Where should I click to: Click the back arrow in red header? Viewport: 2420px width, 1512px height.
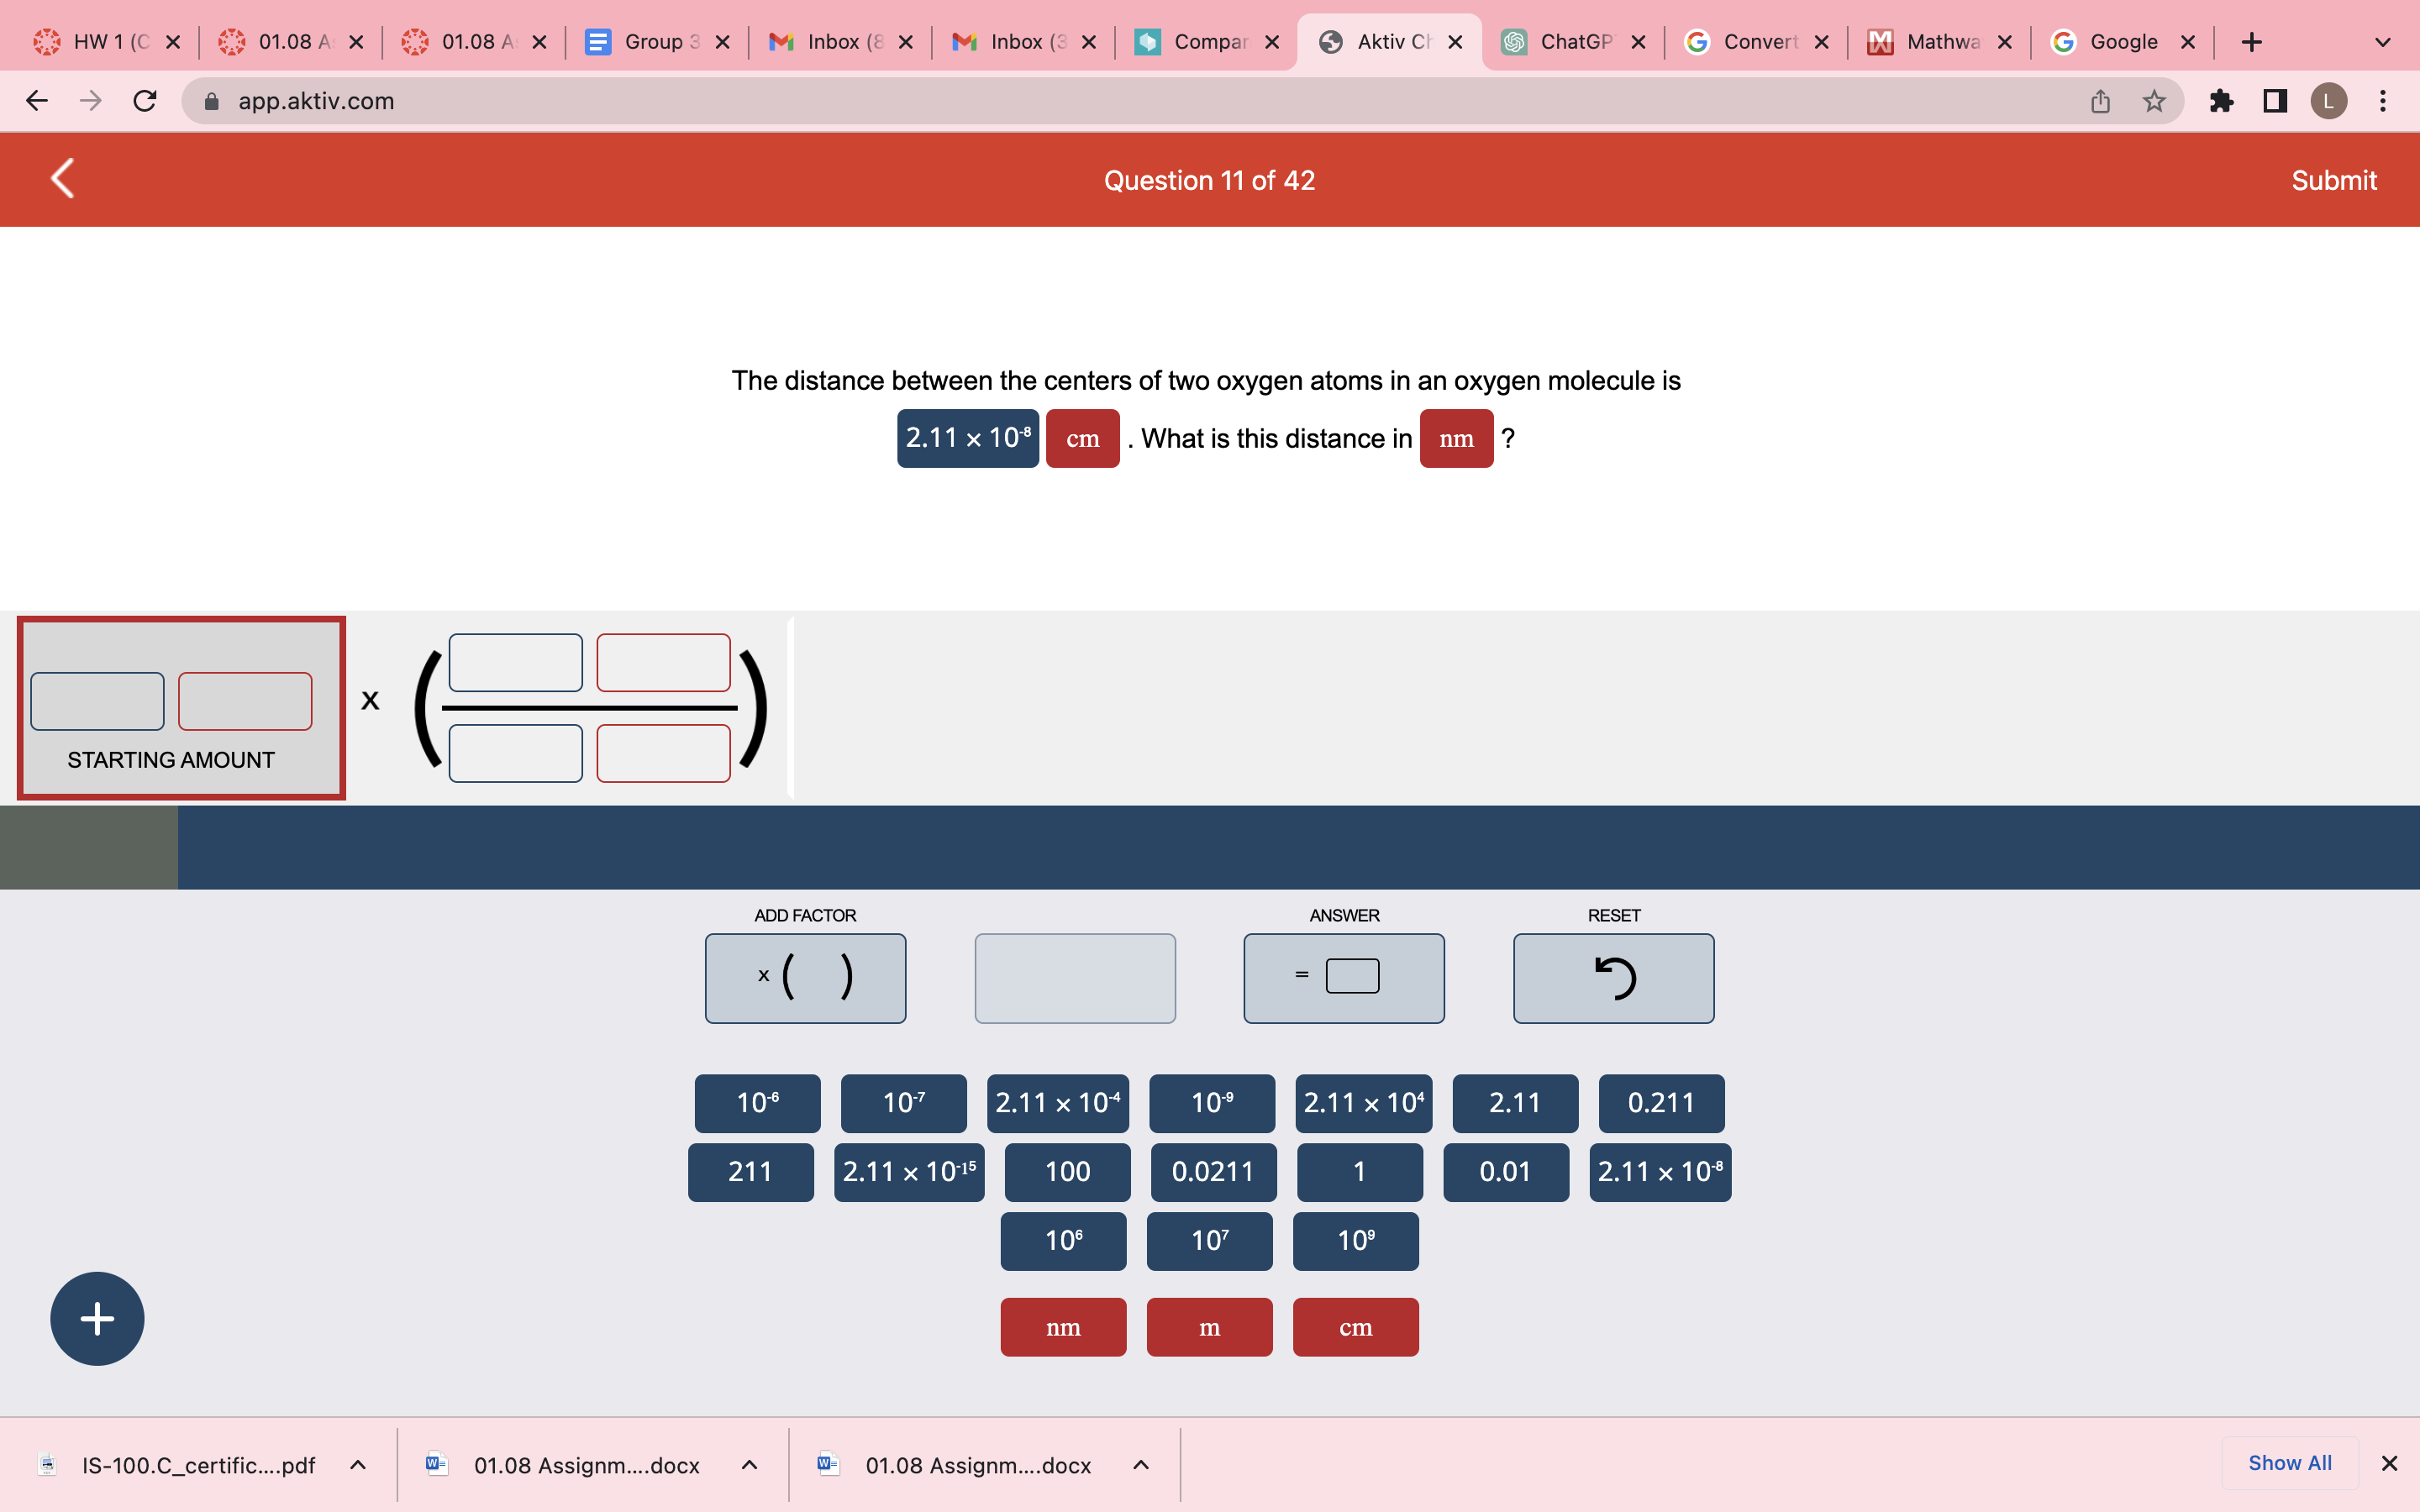point(62,179)
